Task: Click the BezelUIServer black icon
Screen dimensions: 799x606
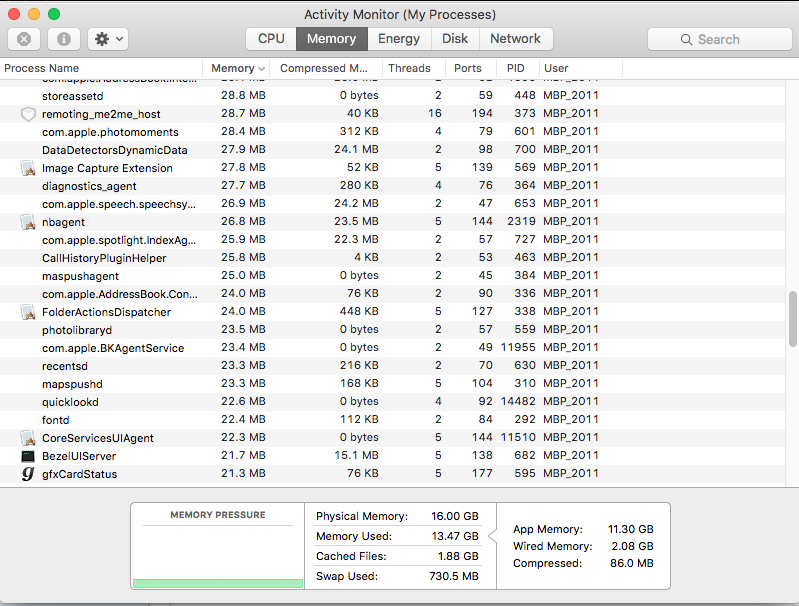Action: (28, 456)
